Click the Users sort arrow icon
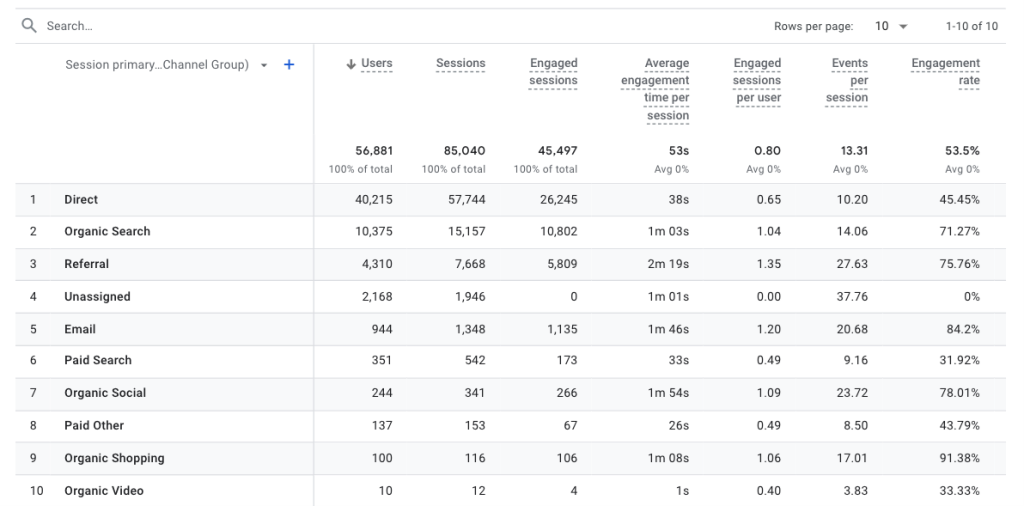The image size is (1024, 506). (x=351, y=64)
